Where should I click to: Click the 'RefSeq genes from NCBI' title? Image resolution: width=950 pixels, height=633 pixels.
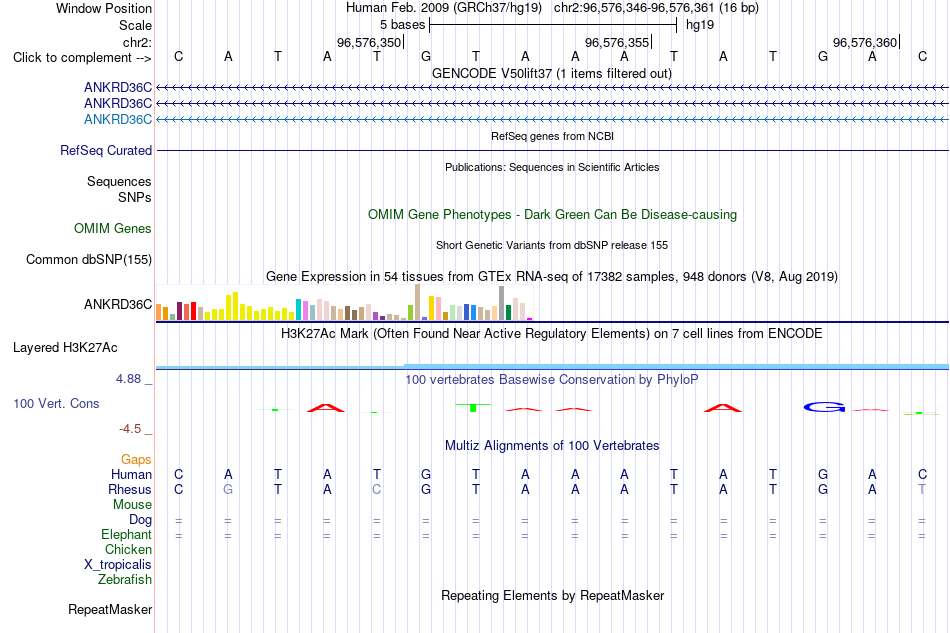click(552, 136)
